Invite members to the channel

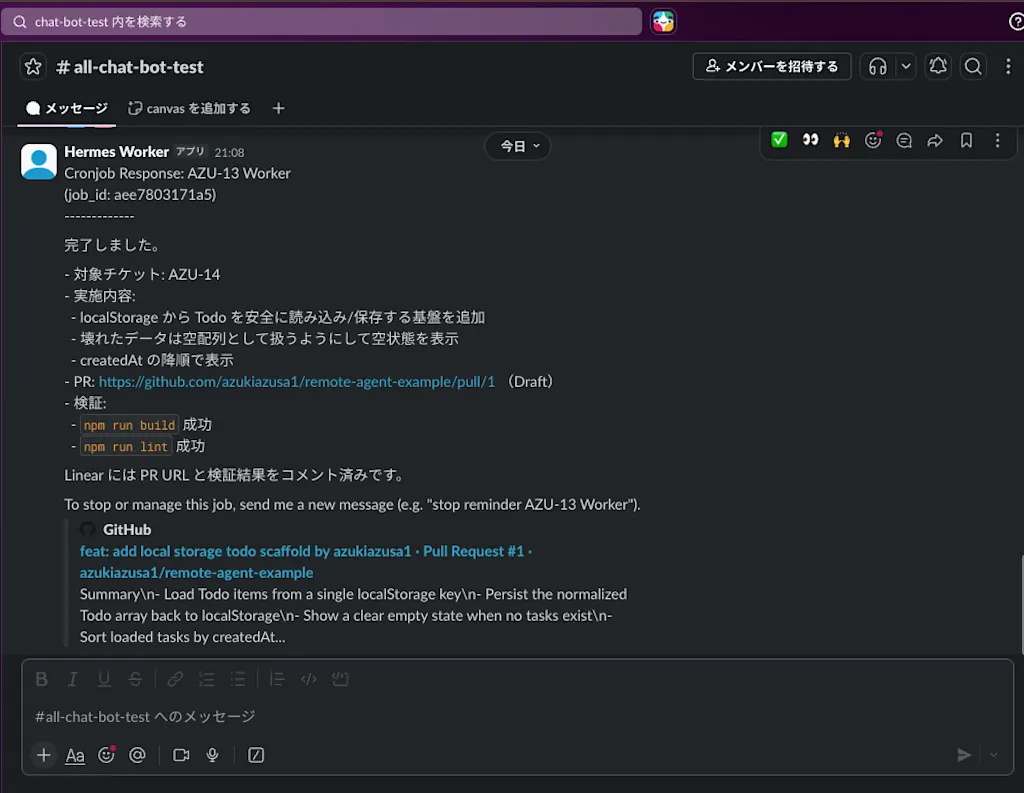point(772,67)
